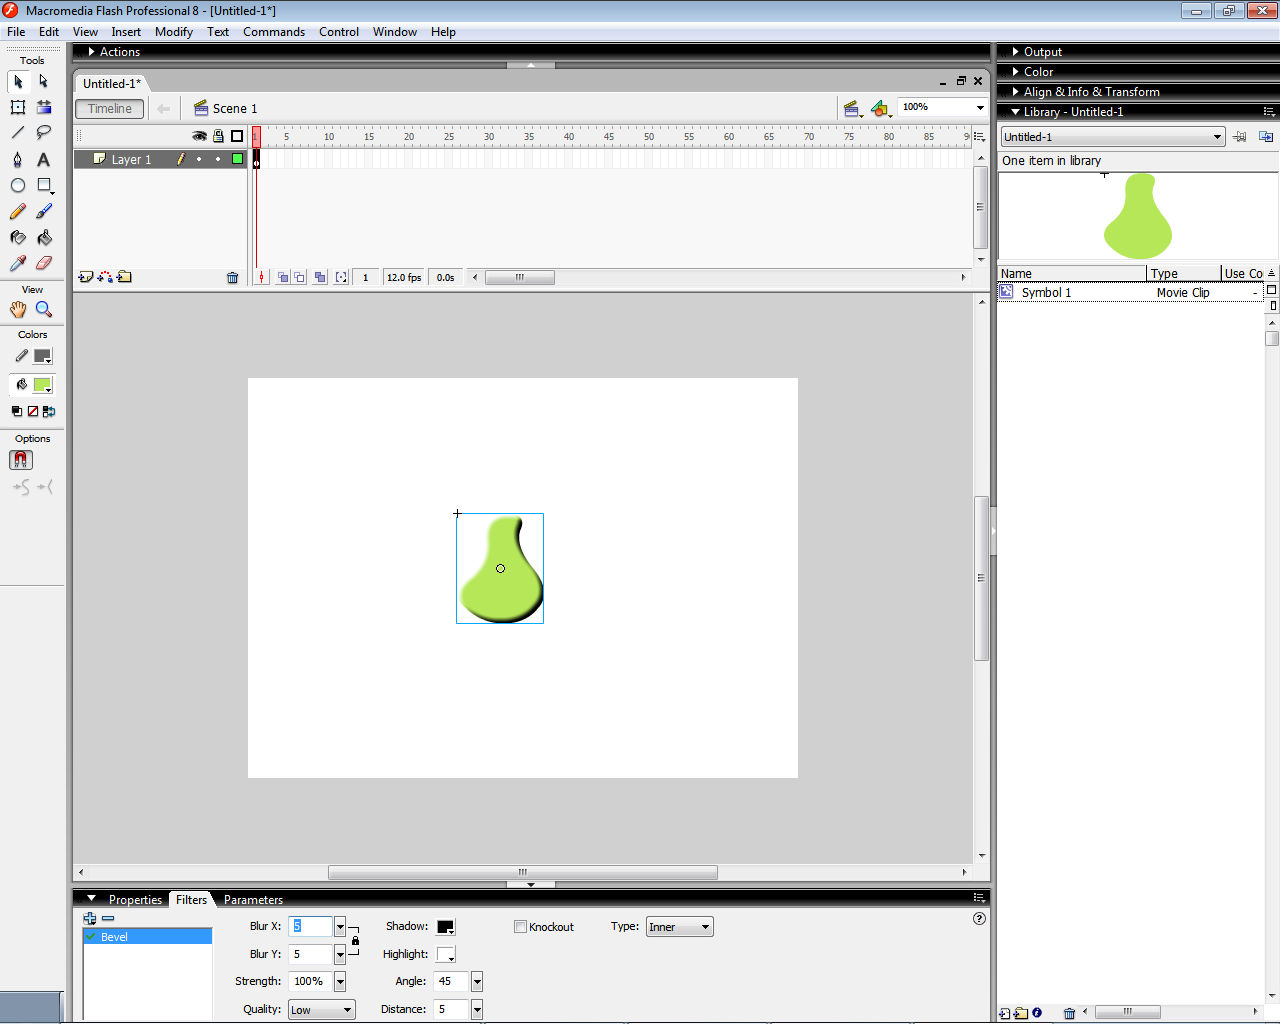Click Symbol 1 in the library list
The width and height of the screenshot is (1280, 1024).
(1046, 293)
